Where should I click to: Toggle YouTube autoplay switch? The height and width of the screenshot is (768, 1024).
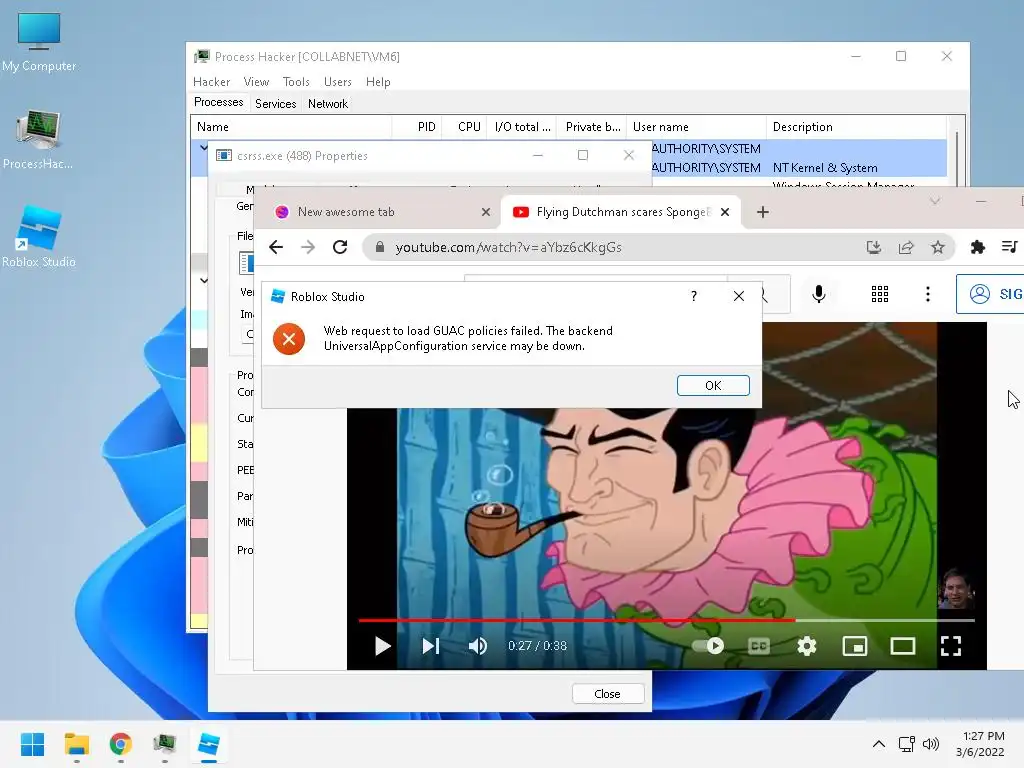[x=709, y=646]
